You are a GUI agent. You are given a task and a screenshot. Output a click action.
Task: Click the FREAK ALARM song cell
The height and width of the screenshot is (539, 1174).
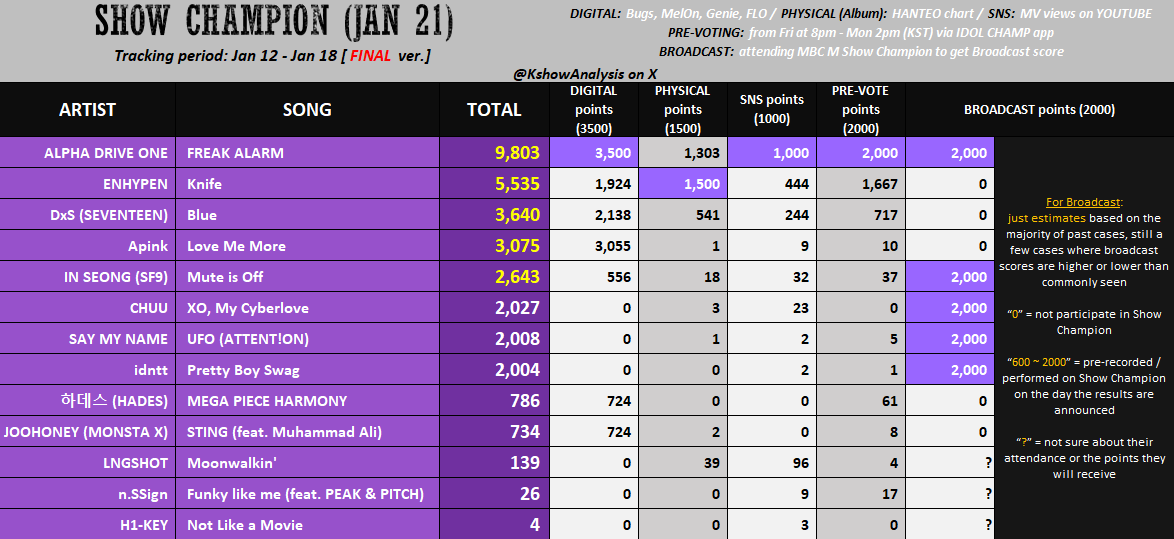308,153
